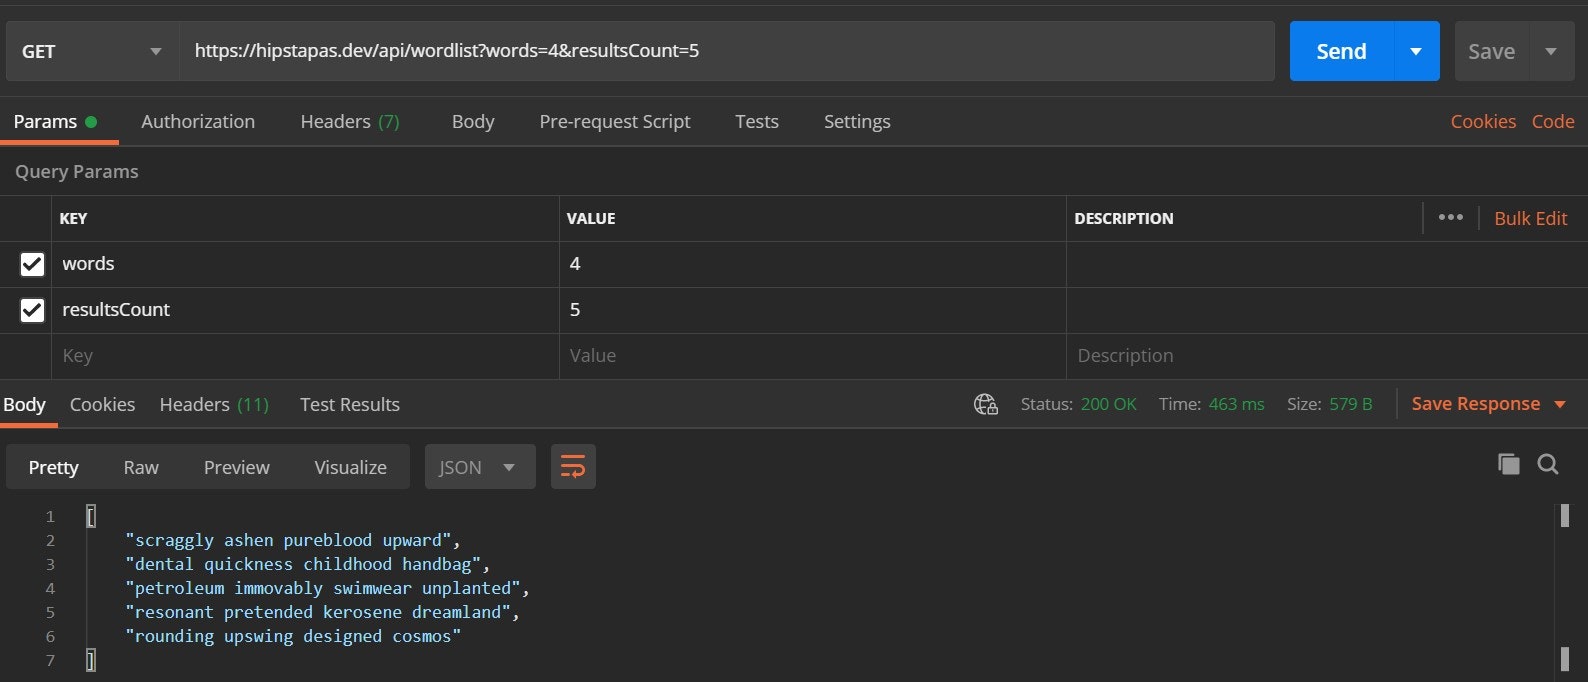Open the request Body tab
The image size is (1588, 682).
click(x=473, y=121)
